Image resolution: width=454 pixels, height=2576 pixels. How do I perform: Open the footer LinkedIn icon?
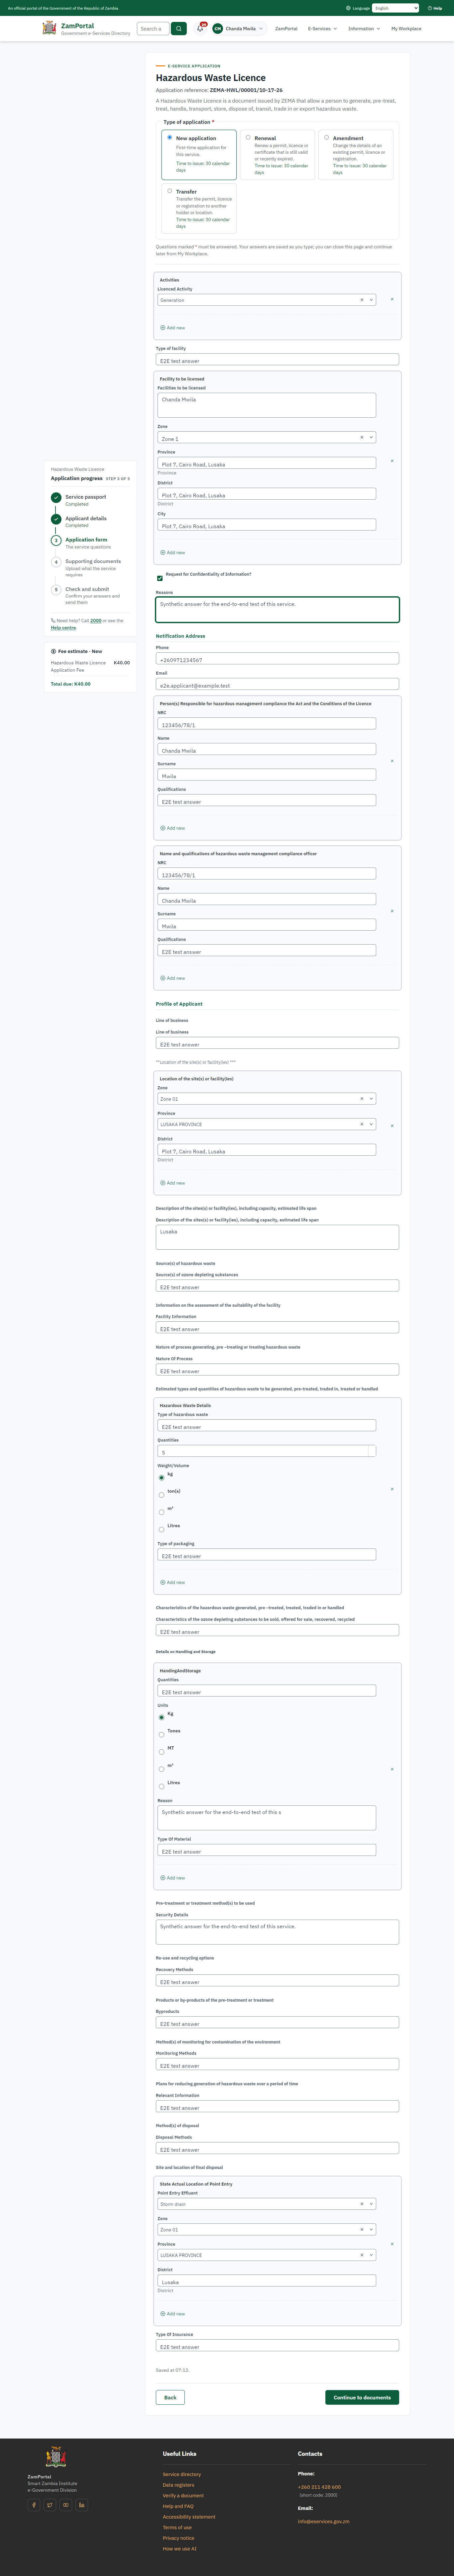[x=82, y=2505]
